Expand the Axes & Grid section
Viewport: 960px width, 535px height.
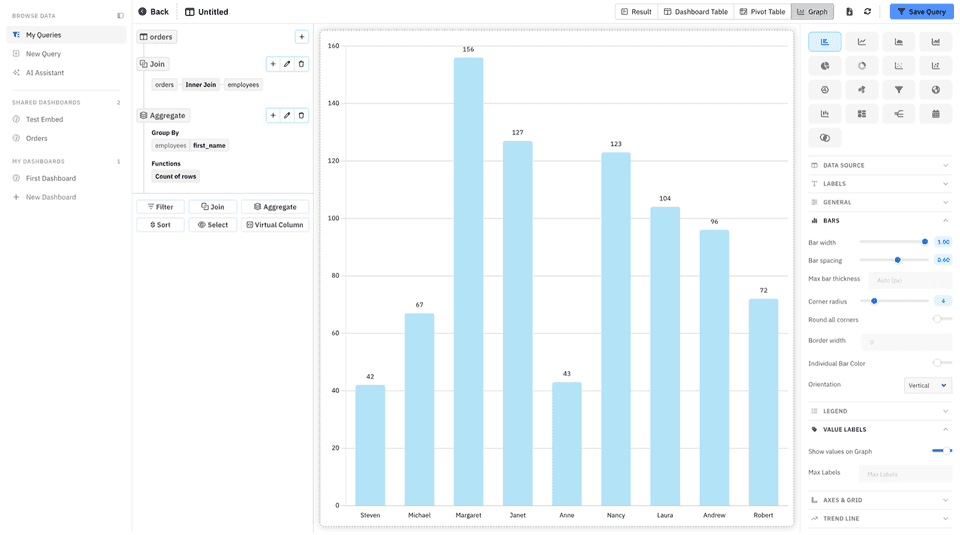coord(880,500)
